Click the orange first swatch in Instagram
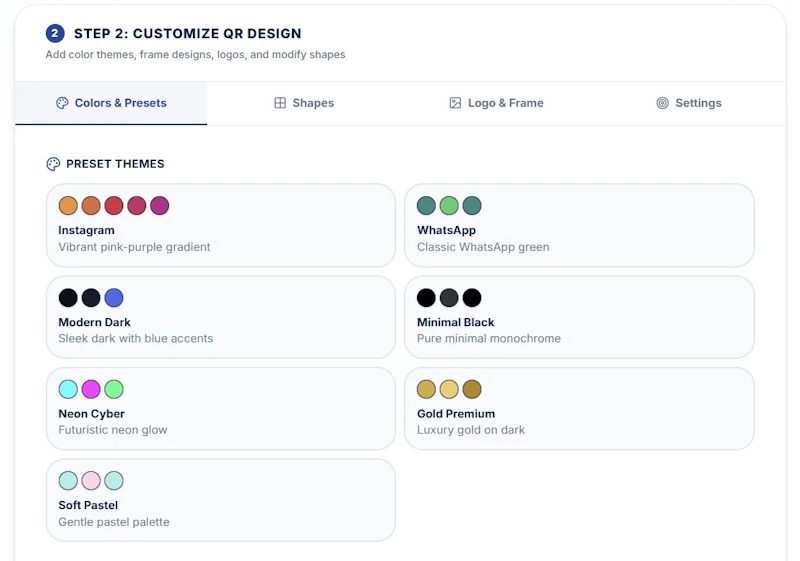The width and height of the screenshot is (800, 561). tap(68, 206)
